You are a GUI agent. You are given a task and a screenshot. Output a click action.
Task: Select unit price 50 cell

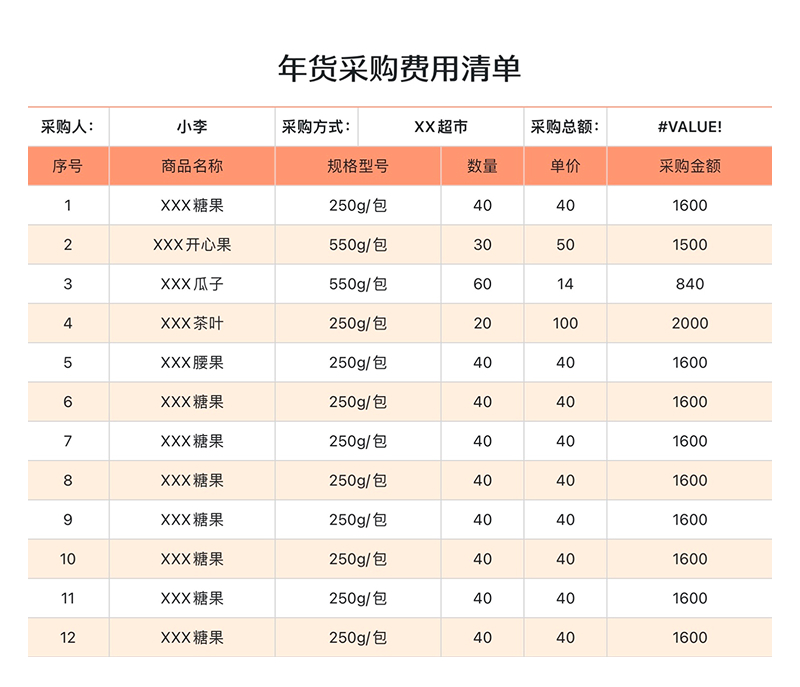565,245
